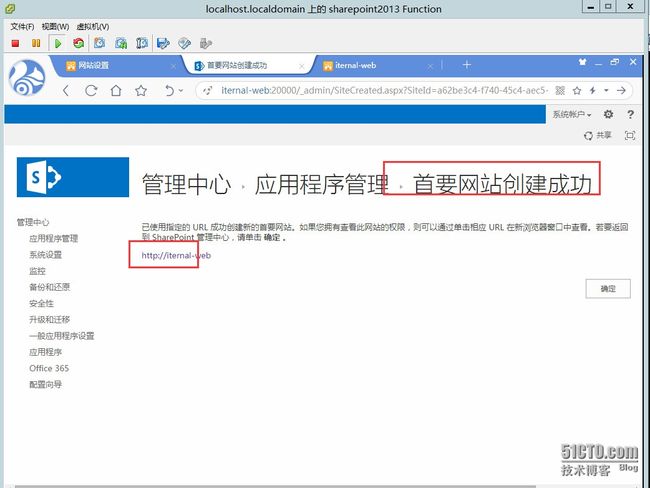This screenshot has width=650, height=488.
Task: Go back with the browser back arrow
Action: [66, 90]
